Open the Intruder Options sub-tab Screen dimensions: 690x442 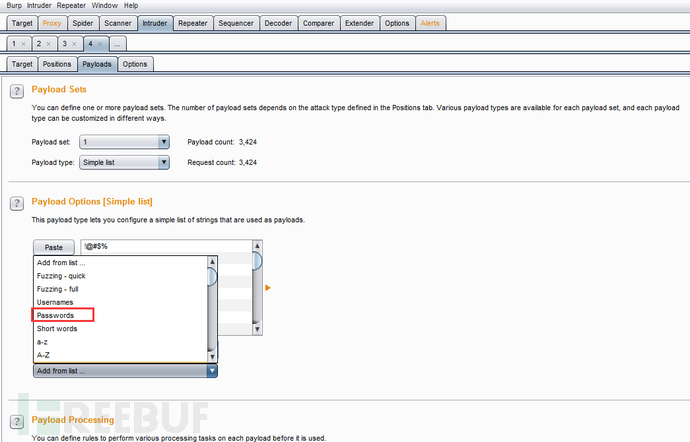tap(135, 64)
